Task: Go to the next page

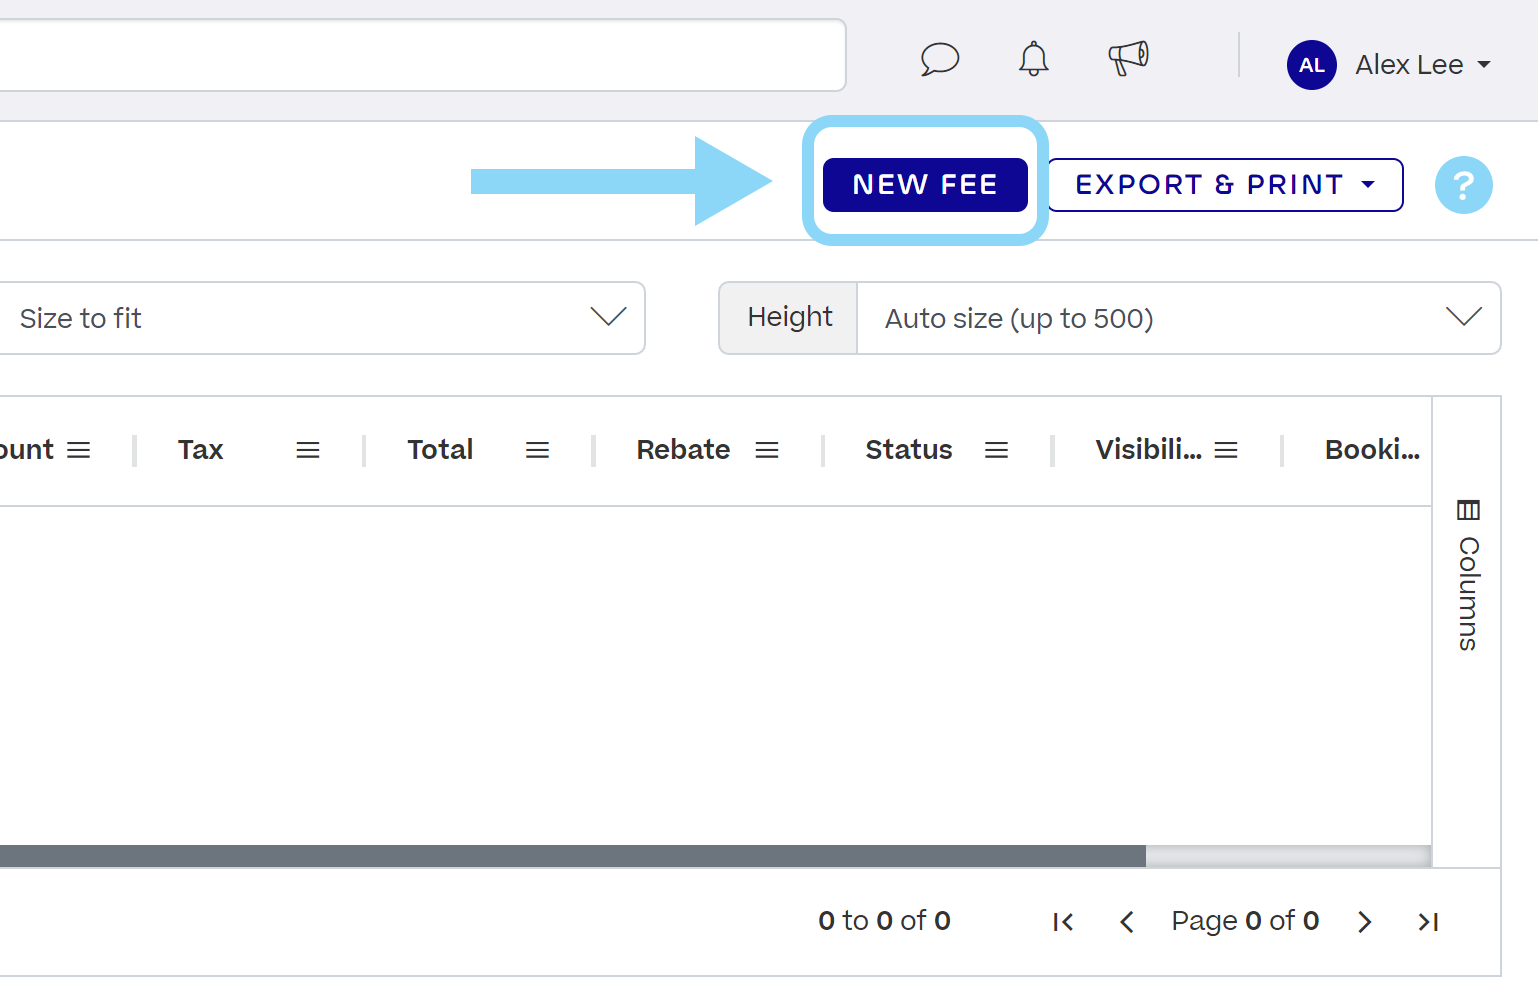Action: pyautogui.click(x=1364, y=922)
